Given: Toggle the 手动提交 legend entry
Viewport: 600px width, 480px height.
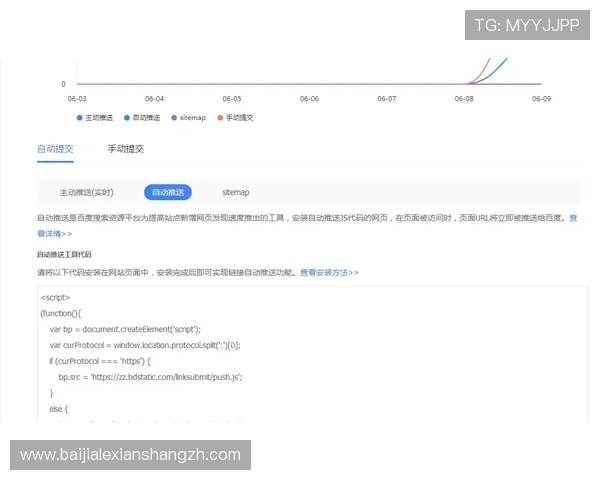Looking at the screenshot, I should (235, 118).
